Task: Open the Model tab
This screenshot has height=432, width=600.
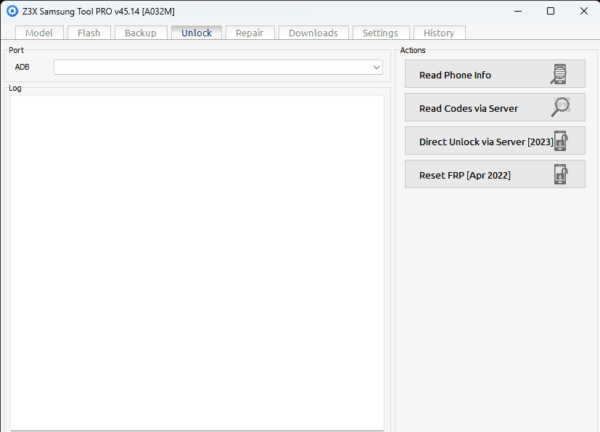Action: point(39,33)
